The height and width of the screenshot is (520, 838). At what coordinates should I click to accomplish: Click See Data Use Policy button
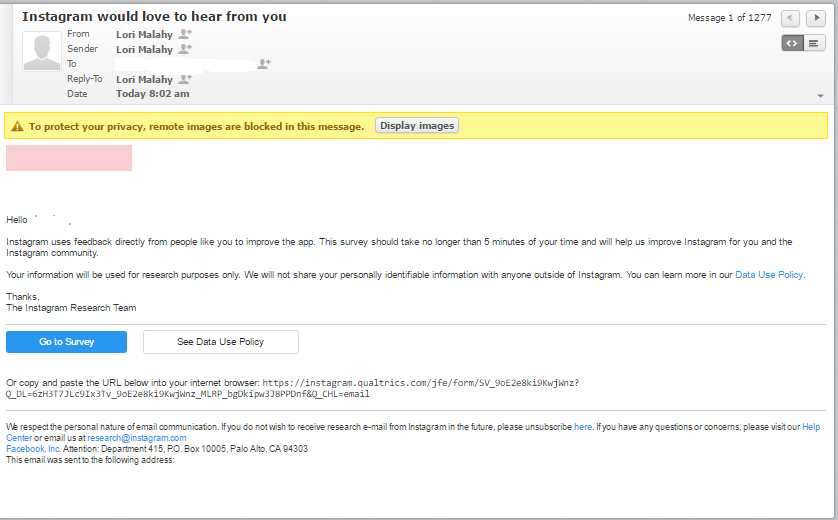coord(220,342)
